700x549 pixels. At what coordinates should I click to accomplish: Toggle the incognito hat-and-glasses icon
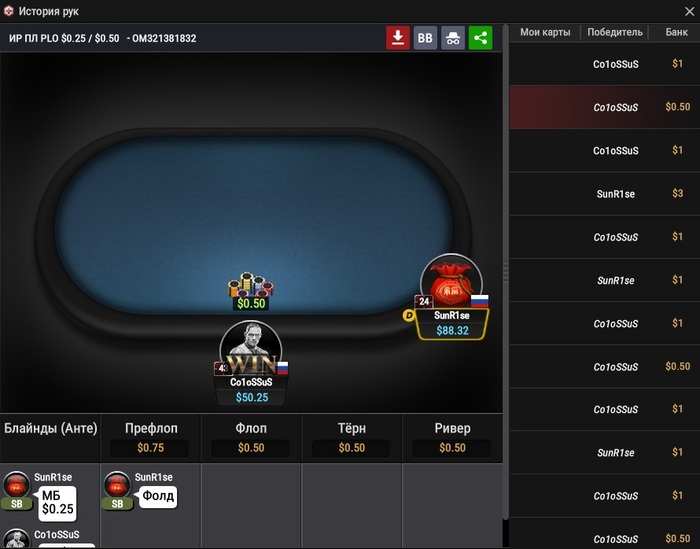tap(453, 38)
